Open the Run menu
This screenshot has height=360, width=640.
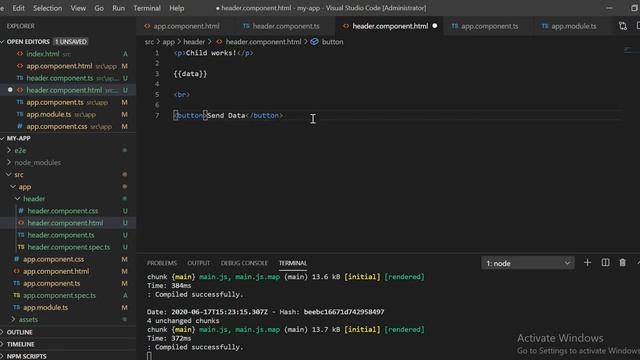point(118,8)
